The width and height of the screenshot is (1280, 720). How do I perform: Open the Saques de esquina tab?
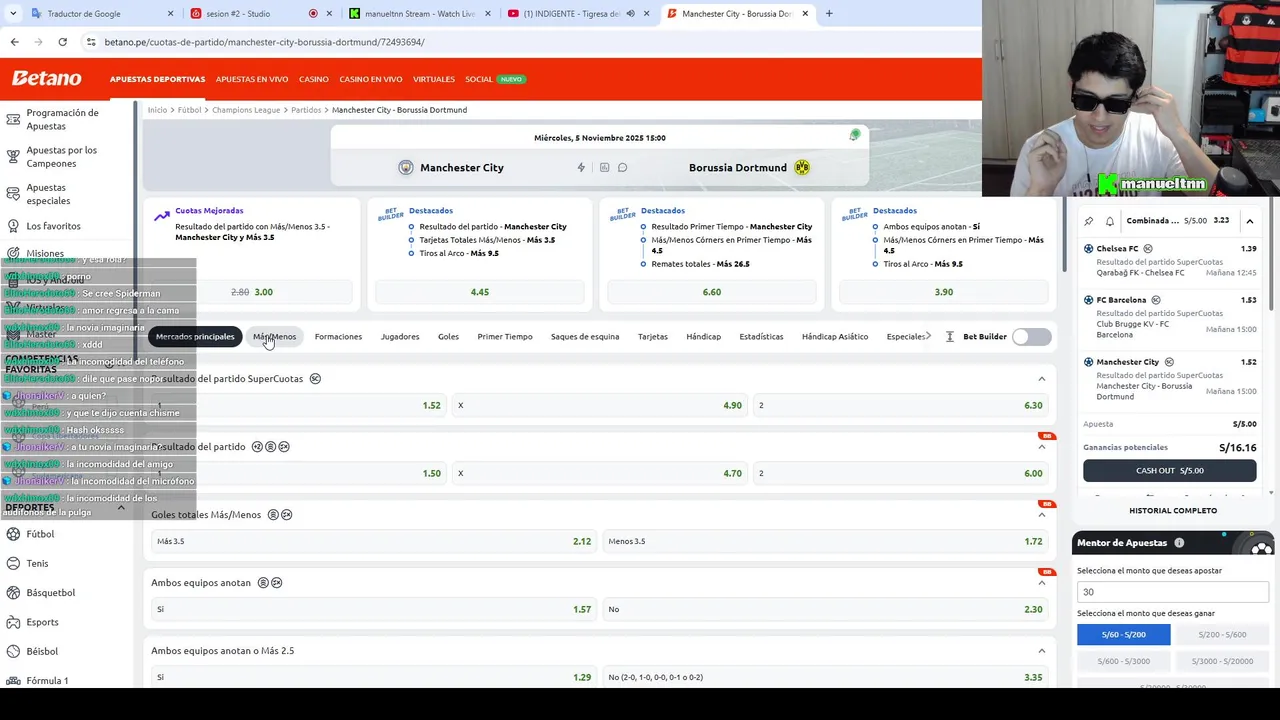pos(585,337)
